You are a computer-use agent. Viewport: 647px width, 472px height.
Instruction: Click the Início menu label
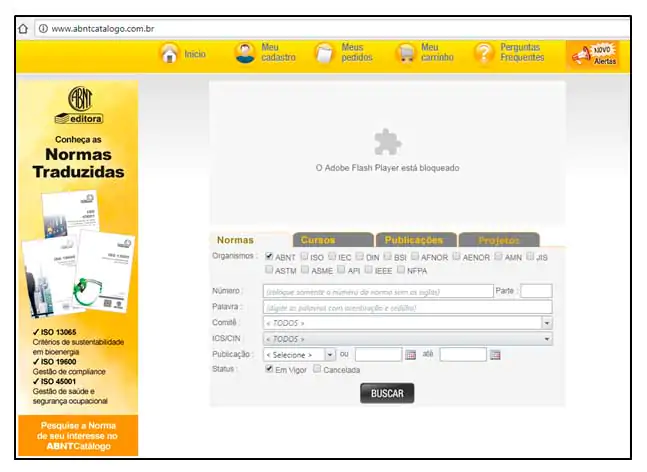point(195,54)
